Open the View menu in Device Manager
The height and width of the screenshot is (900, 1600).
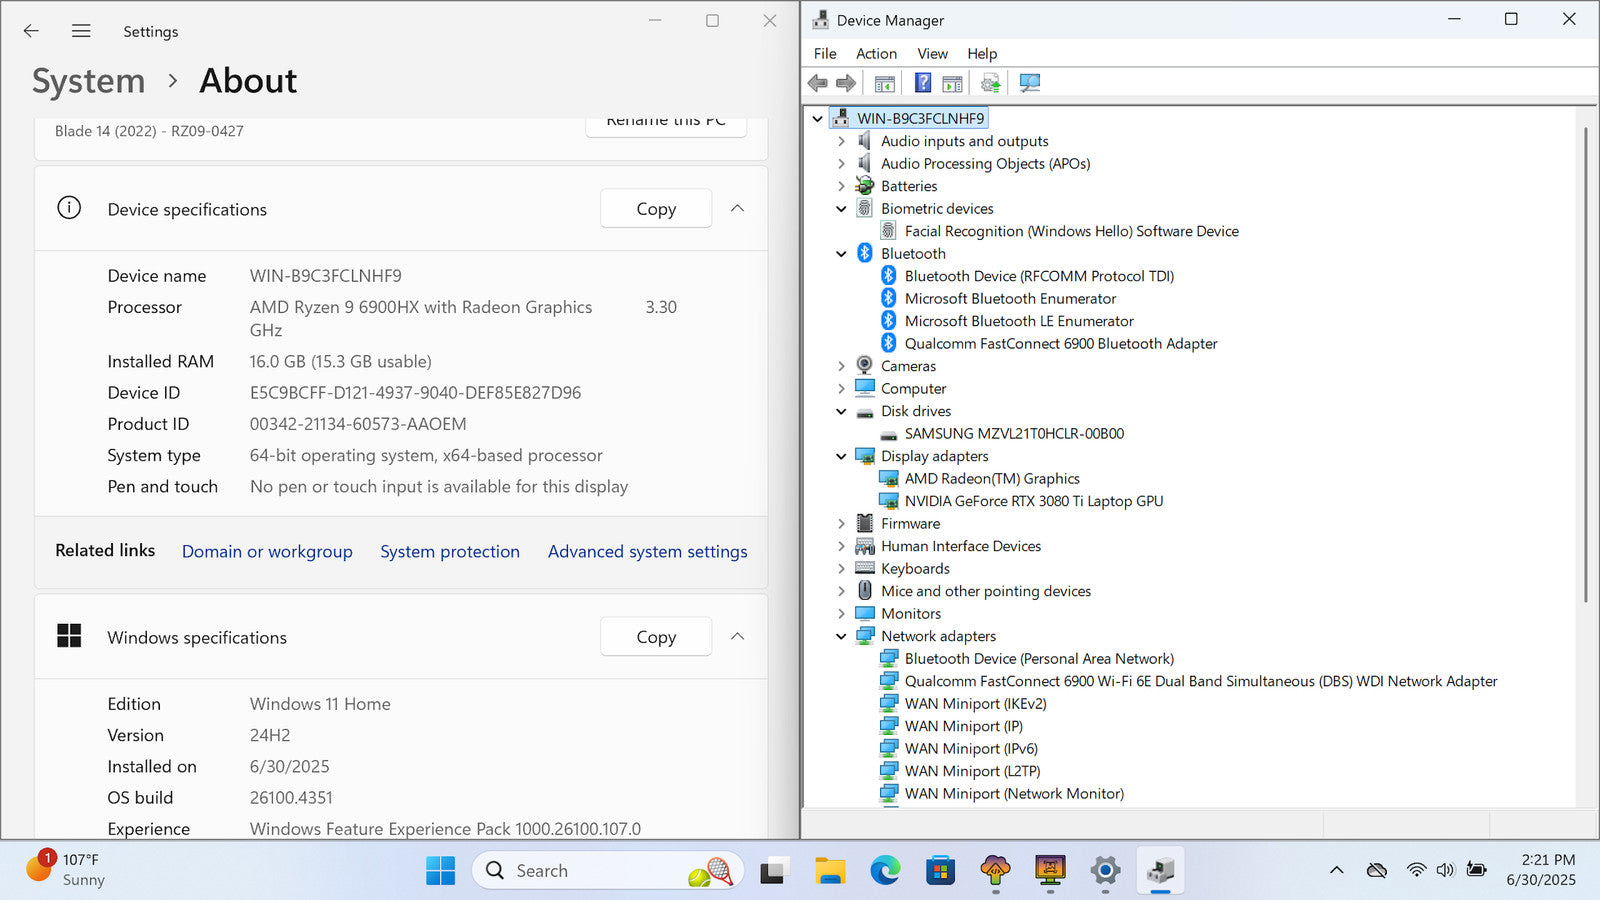click(x=932, y=53)
